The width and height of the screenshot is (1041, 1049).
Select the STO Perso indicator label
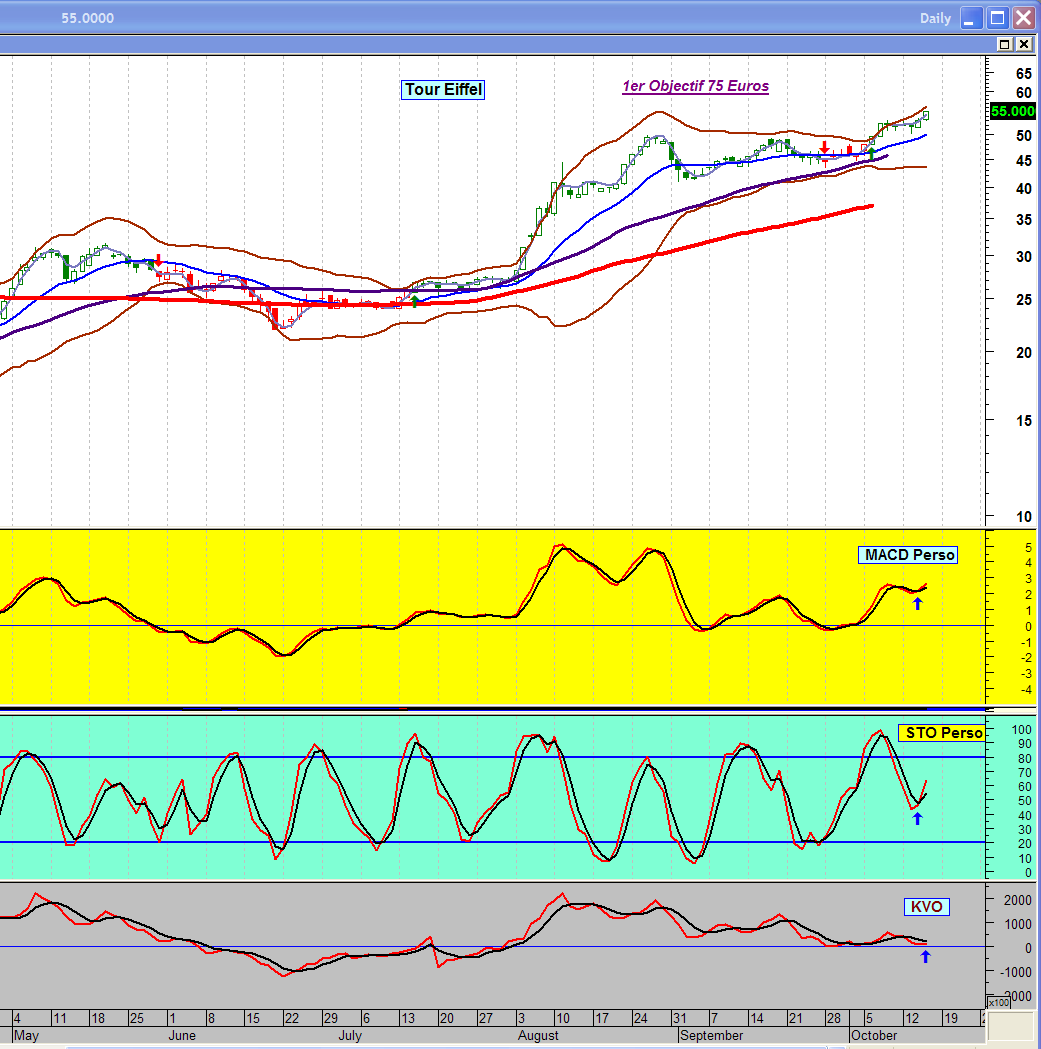point(943,733)
